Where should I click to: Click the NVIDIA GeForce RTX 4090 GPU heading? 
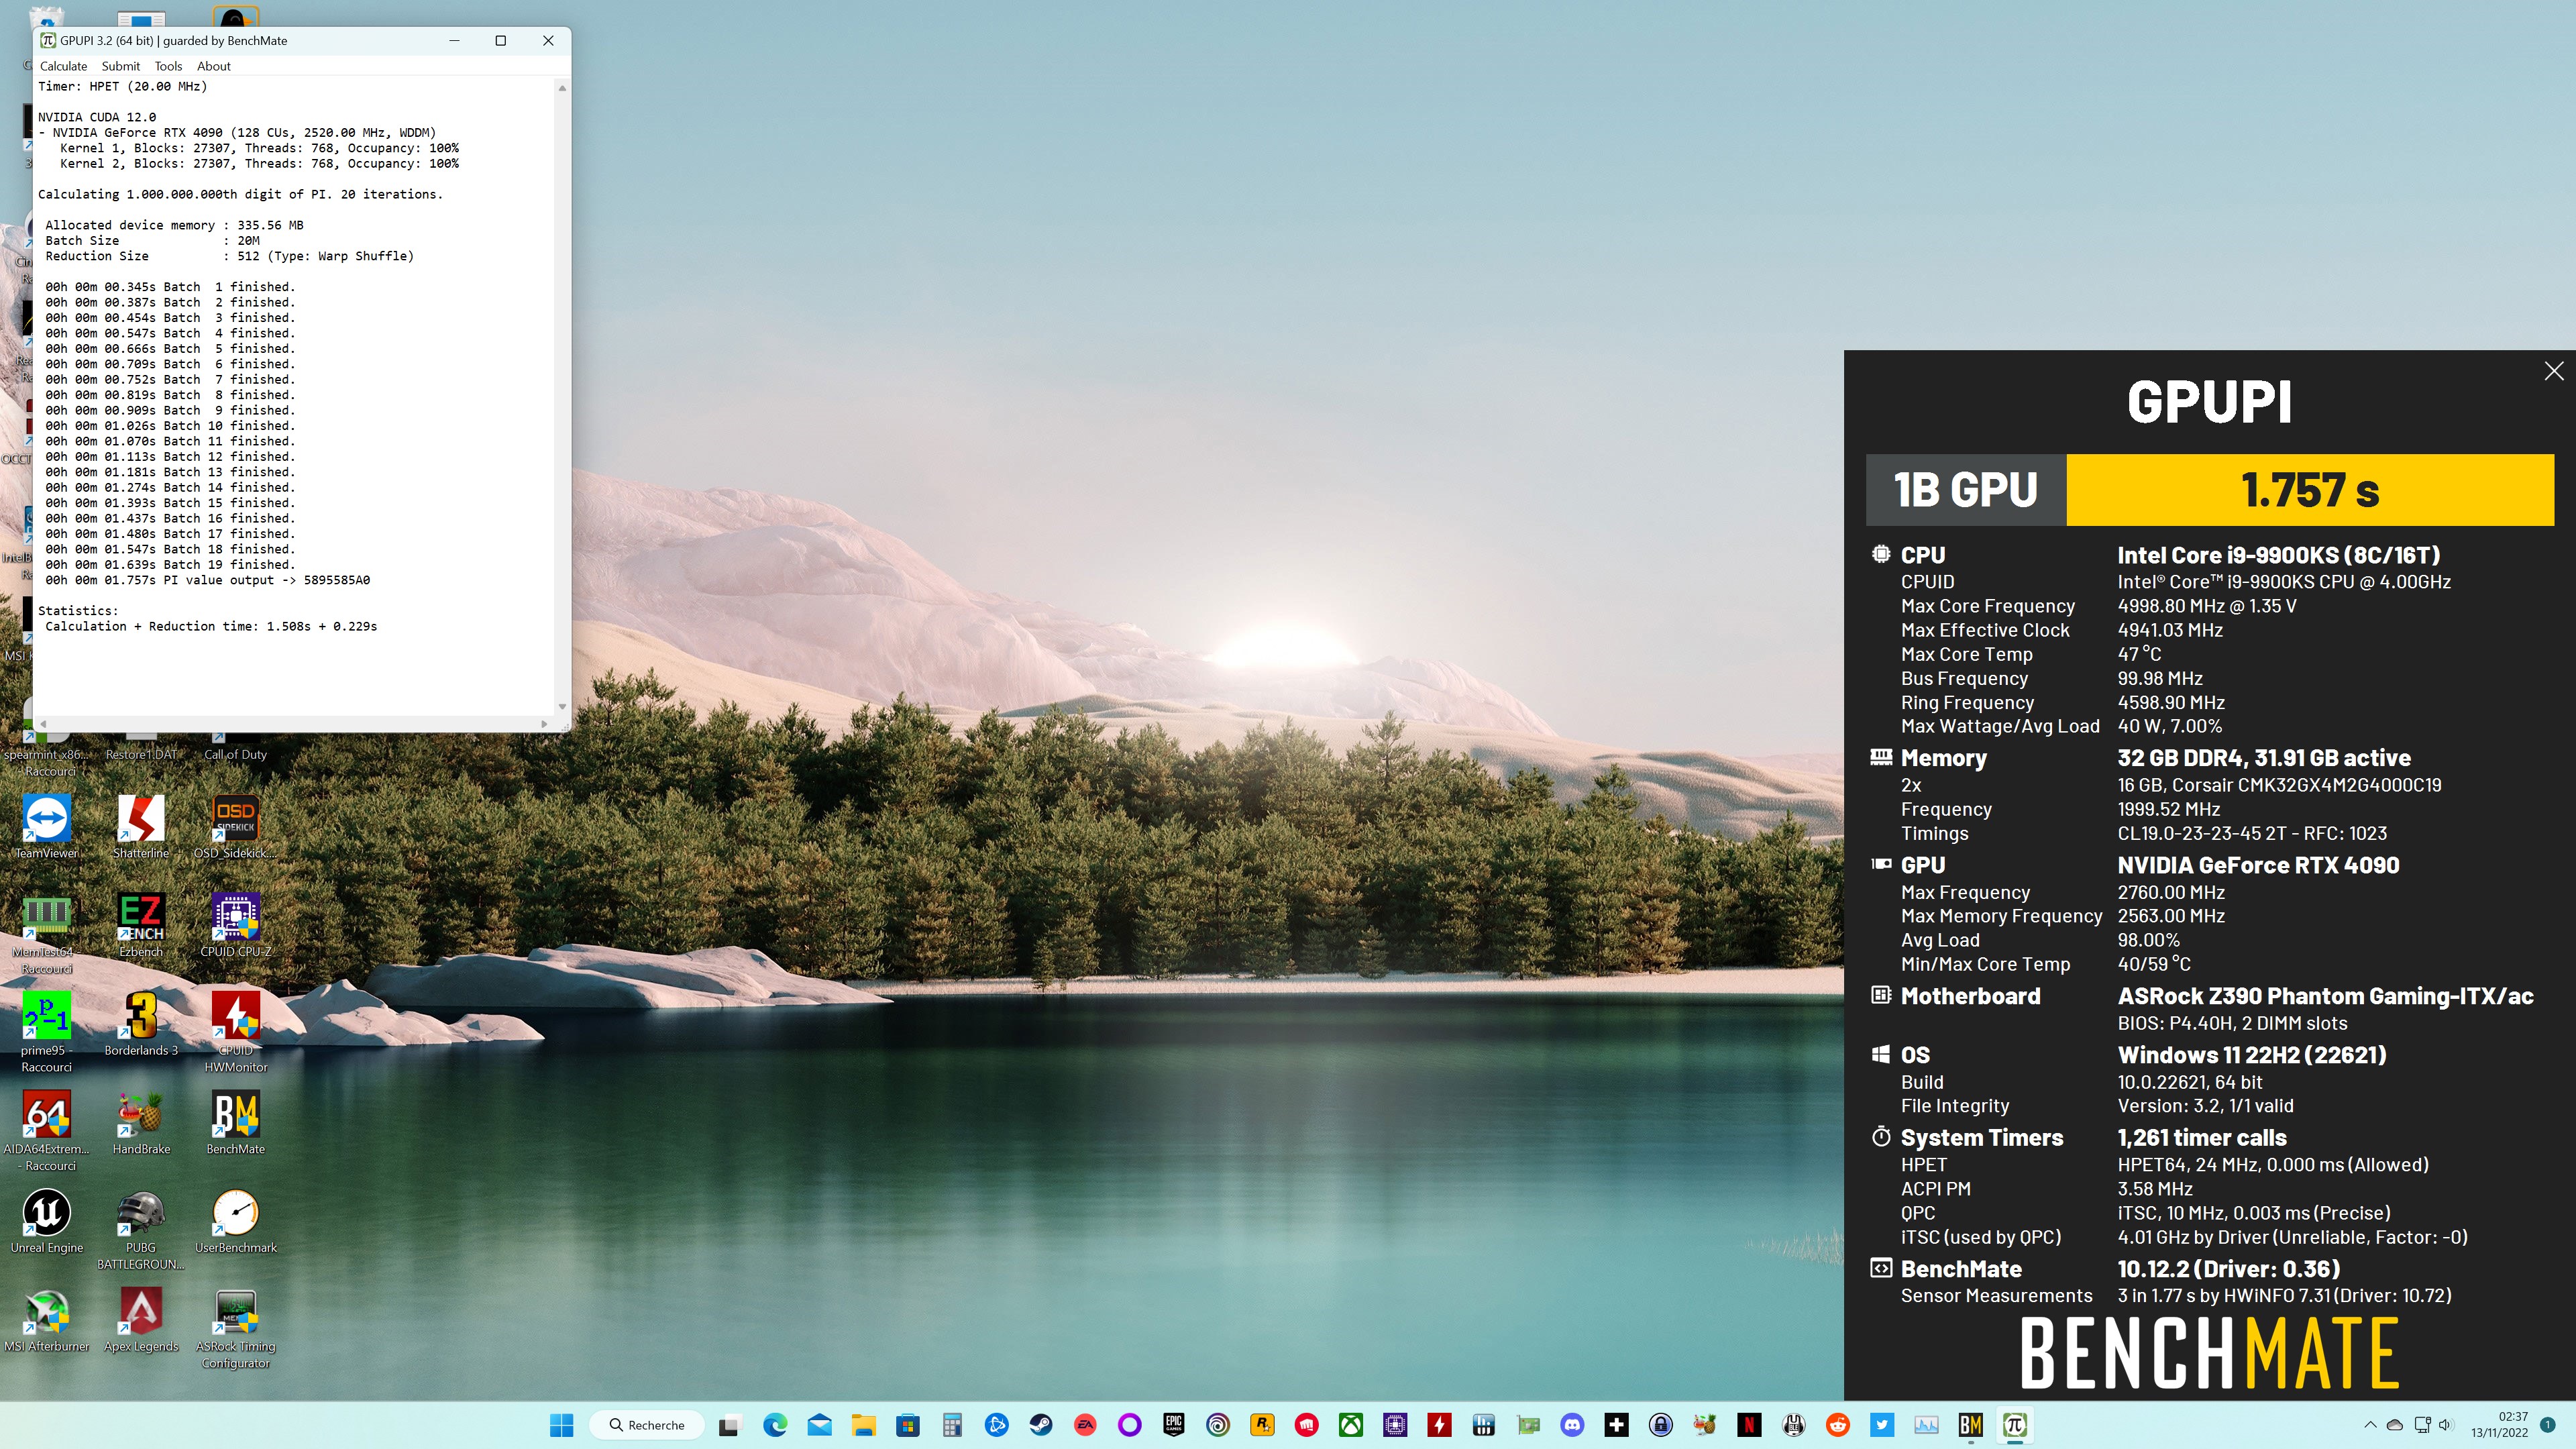[x=2258, y=865]
